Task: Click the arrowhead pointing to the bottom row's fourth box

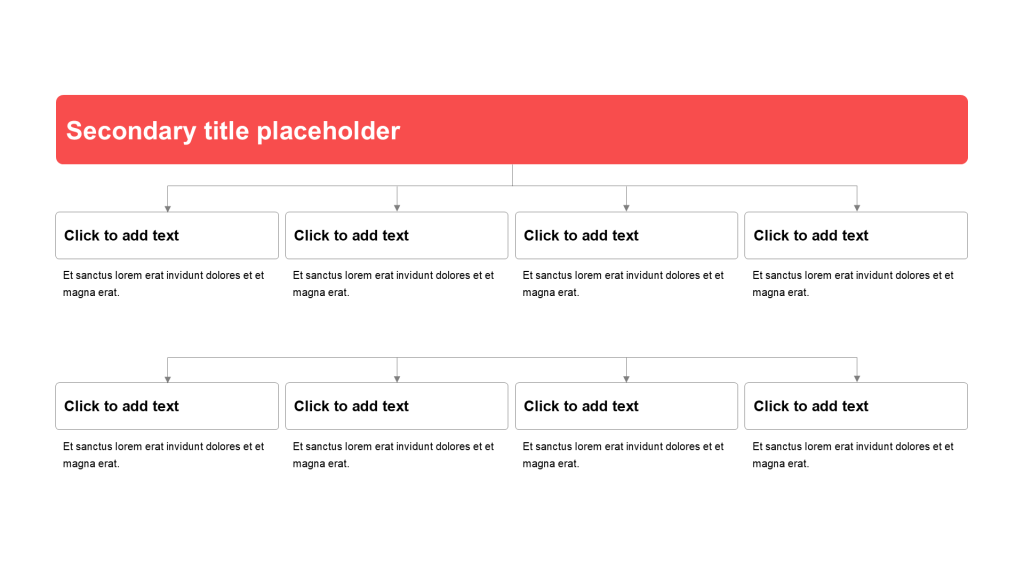Action: point(857,378)
